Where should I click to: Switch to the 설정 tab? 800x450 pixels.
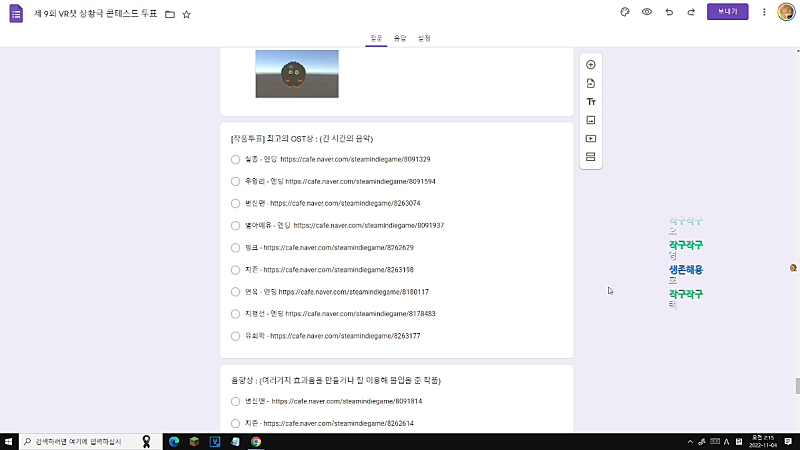[424, 38]
